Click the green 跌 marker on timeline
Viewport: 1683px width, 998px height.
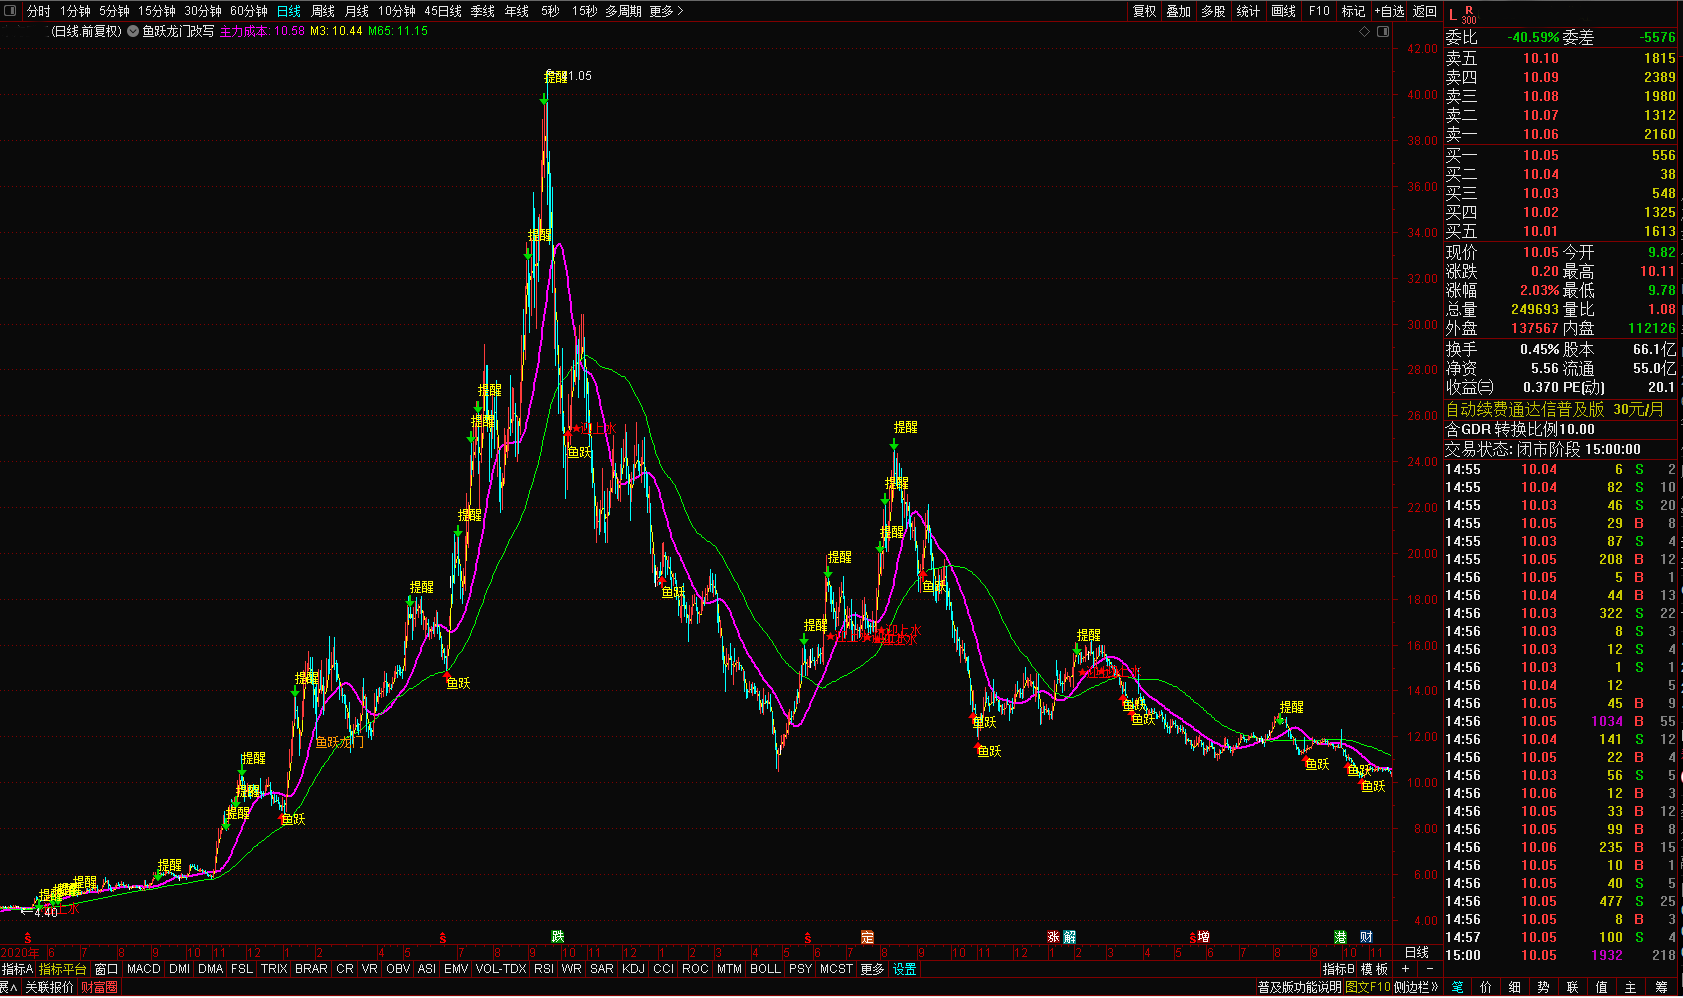[x=557, y=937]
